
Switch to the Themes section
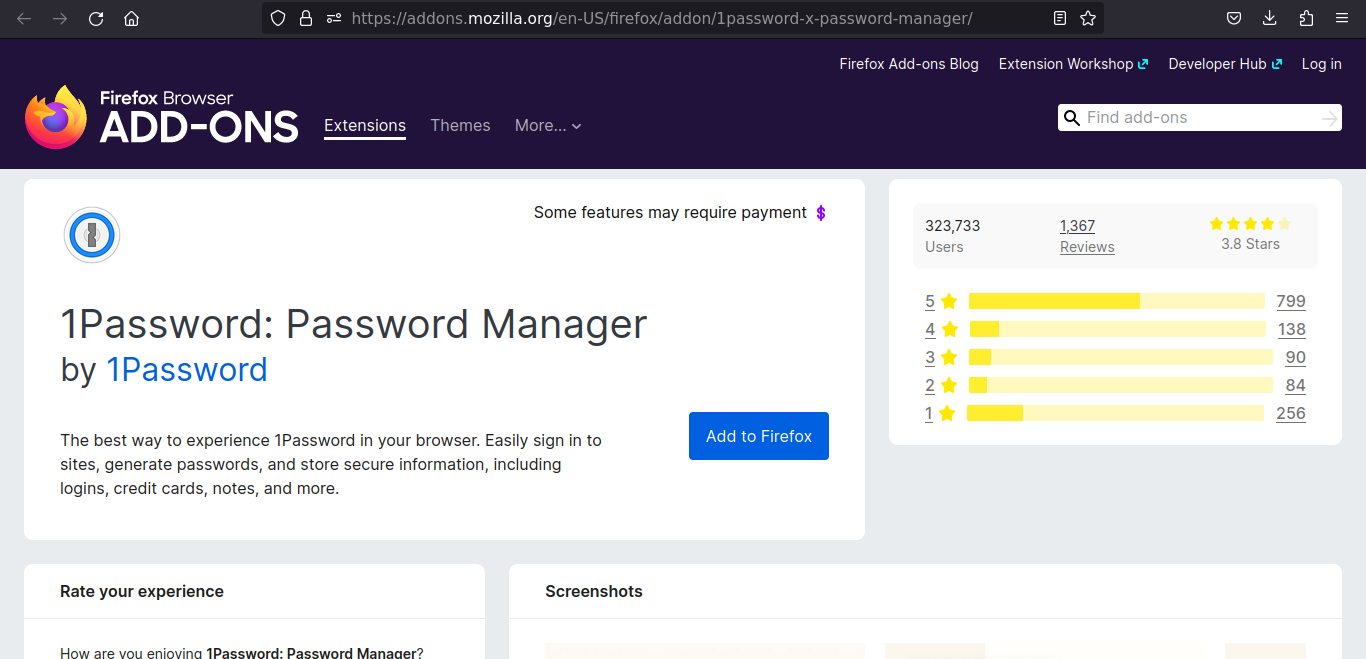460,125
